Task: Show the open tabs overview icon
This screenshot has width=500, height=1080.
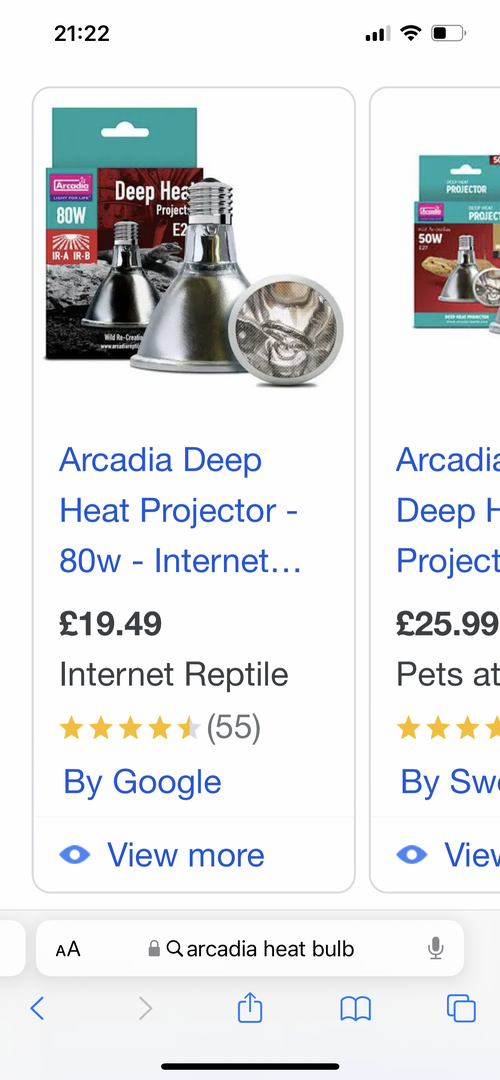Action: pyautogui.click(x=461, y=1008)
